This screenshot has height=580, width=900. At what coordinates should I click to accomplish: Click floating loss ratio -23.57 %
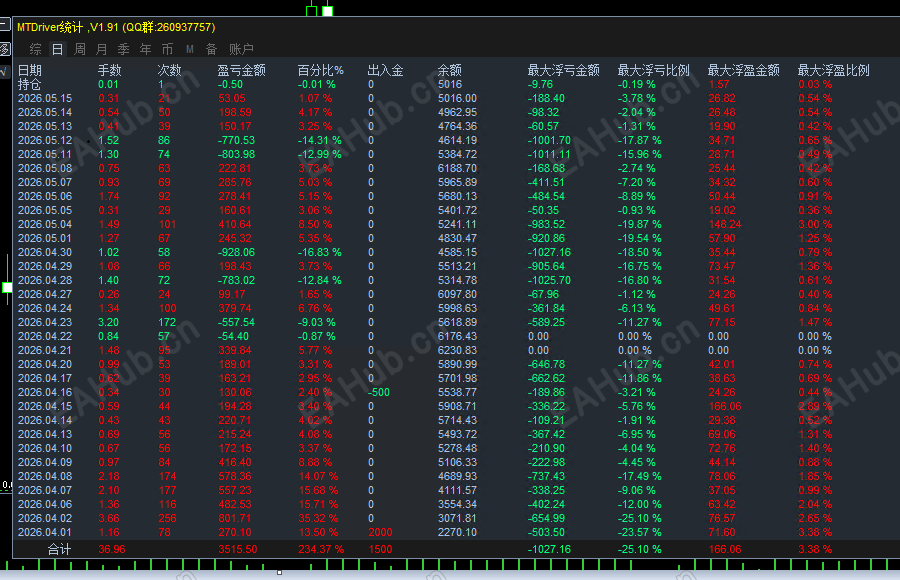click(x=640, y=532)
